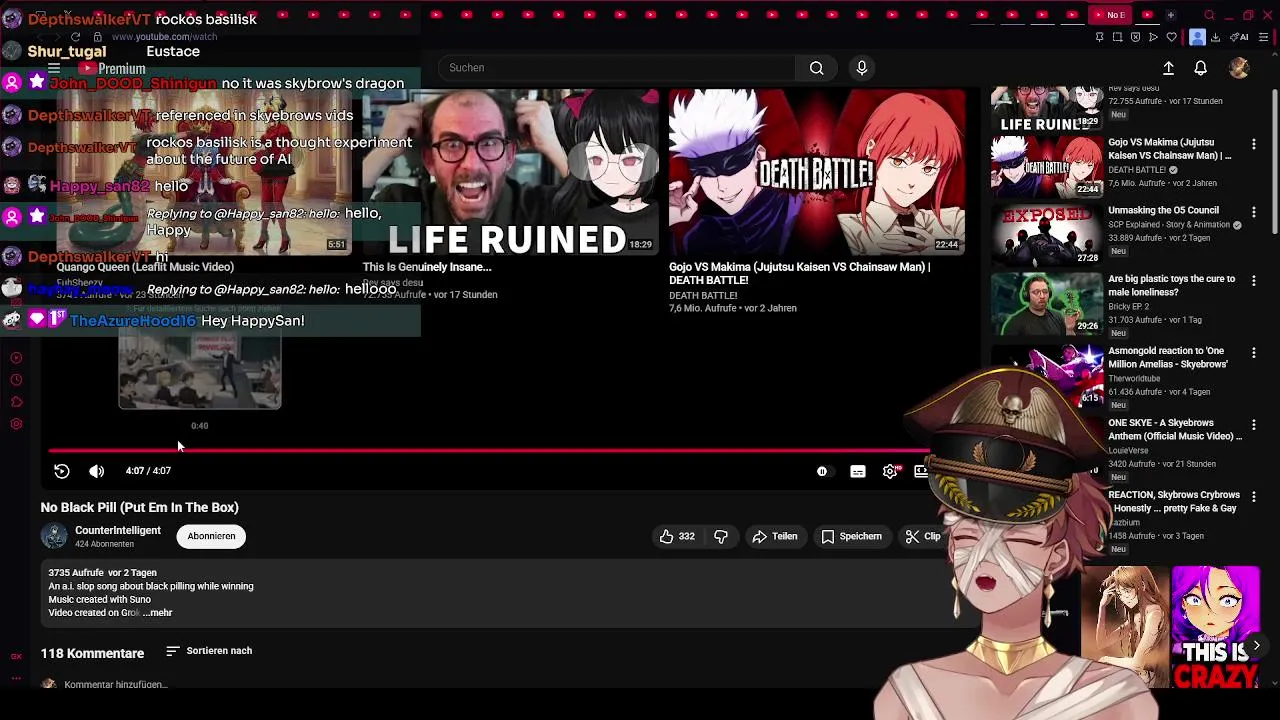Open the YouTube account avatar menu
1280x720 pixels.
(1239, 68)
